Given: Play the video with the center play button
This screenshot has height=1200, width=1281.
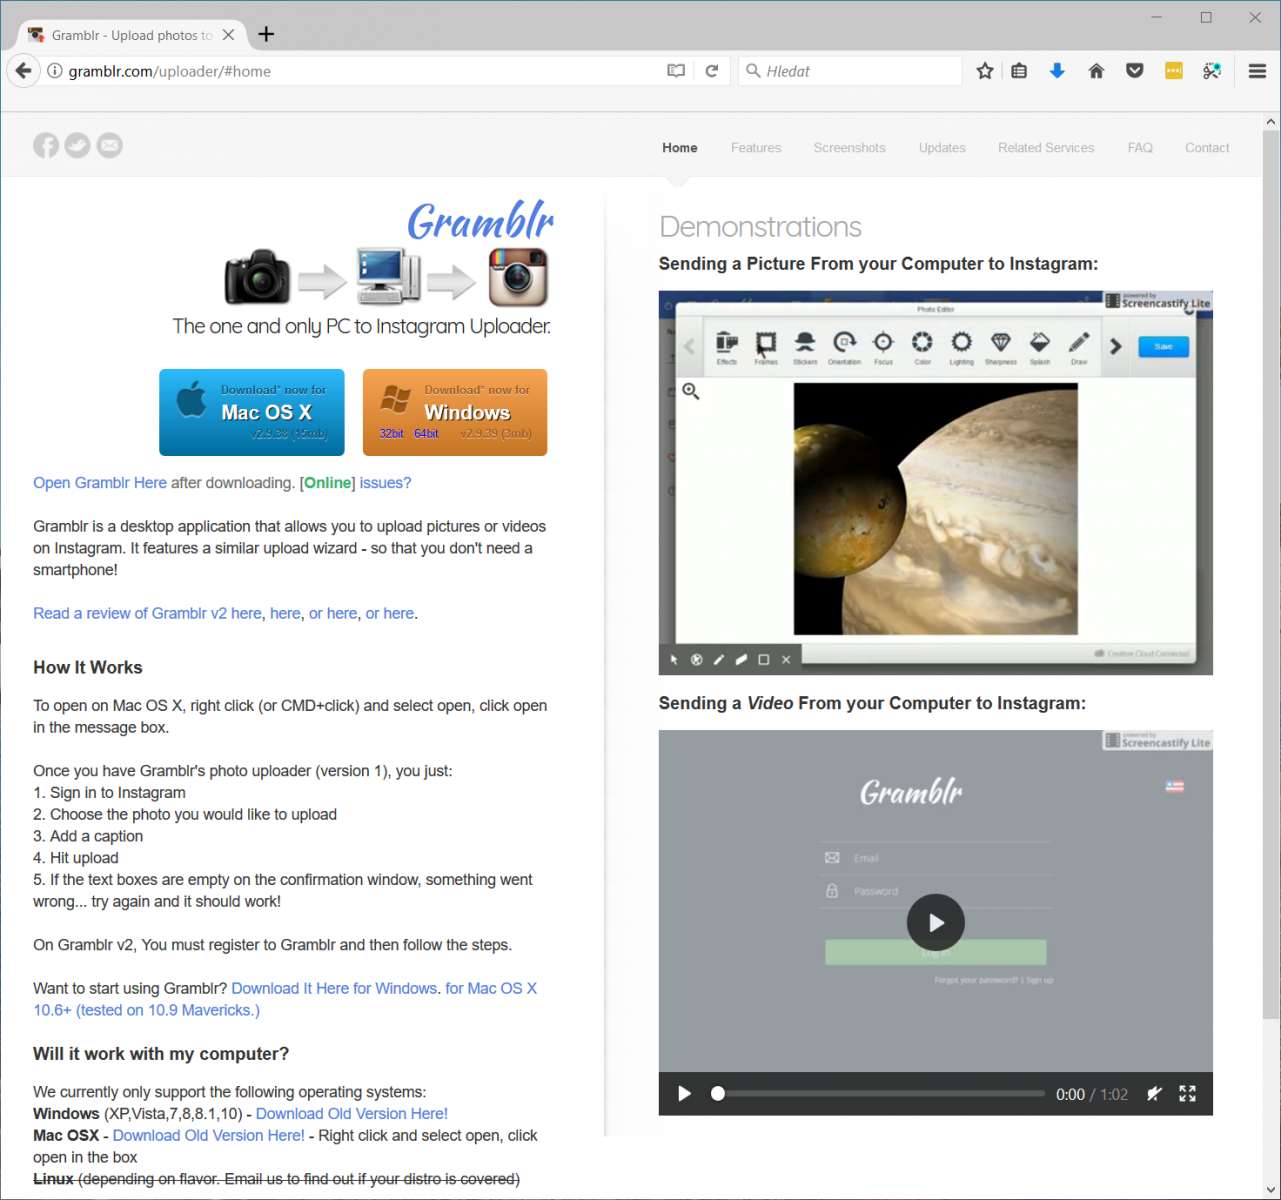Looking at the screenshot, I should (x=935, y=922).
